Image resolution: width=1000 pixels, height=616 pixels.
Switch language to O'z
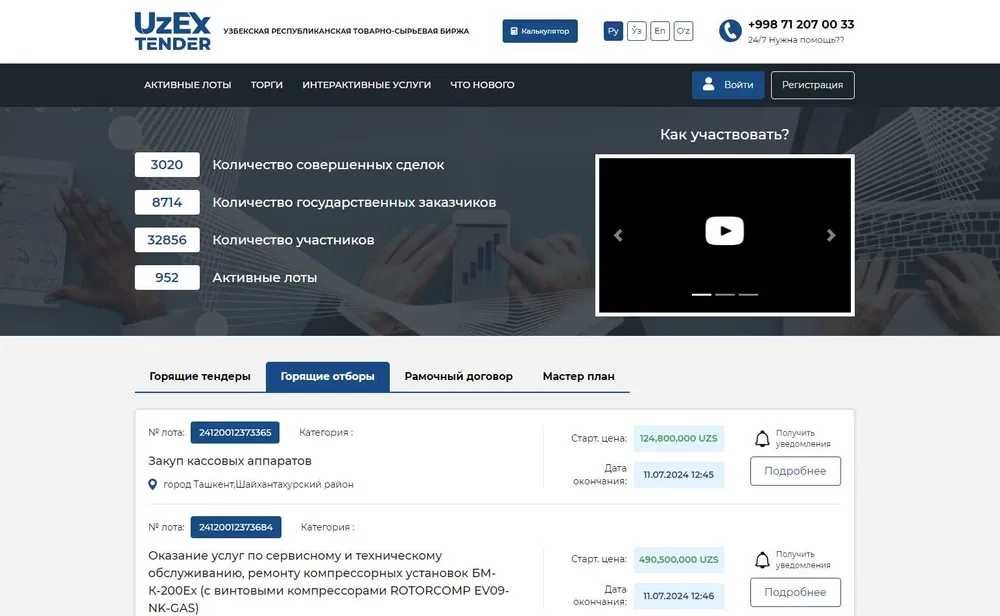pos(683,31)
